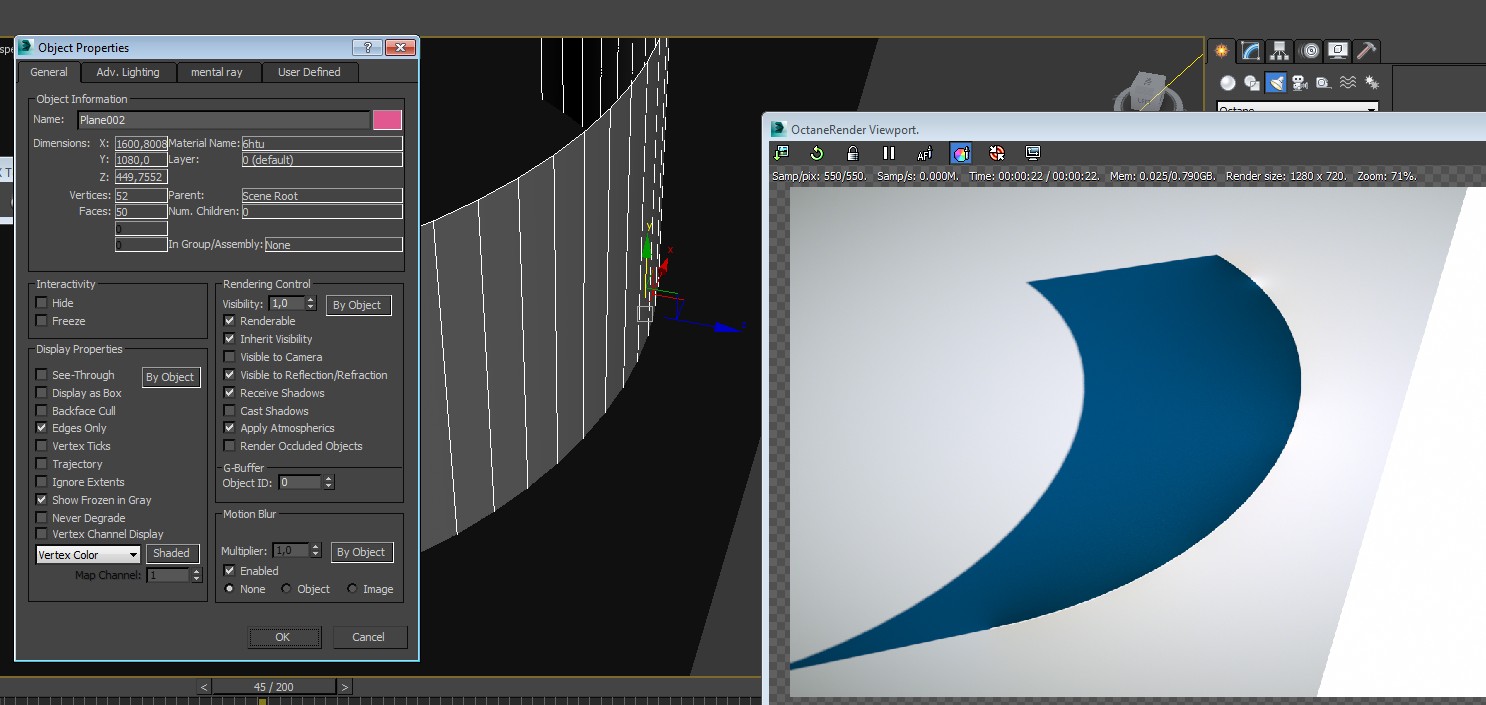This screenshot has height=705, width=1486.
Task: Click the 45 / 200 time slider
Action: (274, 687)
